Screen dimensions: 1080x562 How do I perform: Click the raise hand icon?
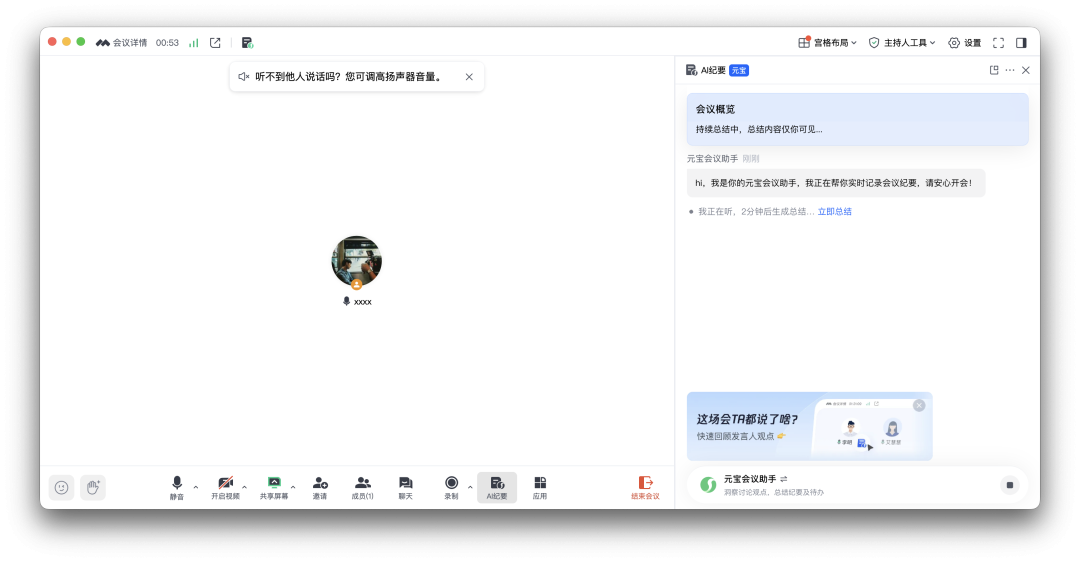tap(93, 487)
